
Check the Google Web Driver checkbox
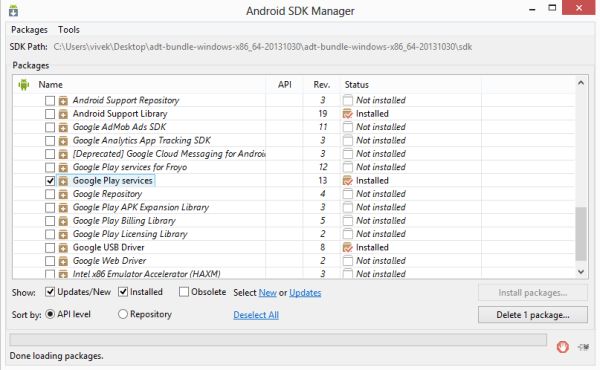coord(50,261)
